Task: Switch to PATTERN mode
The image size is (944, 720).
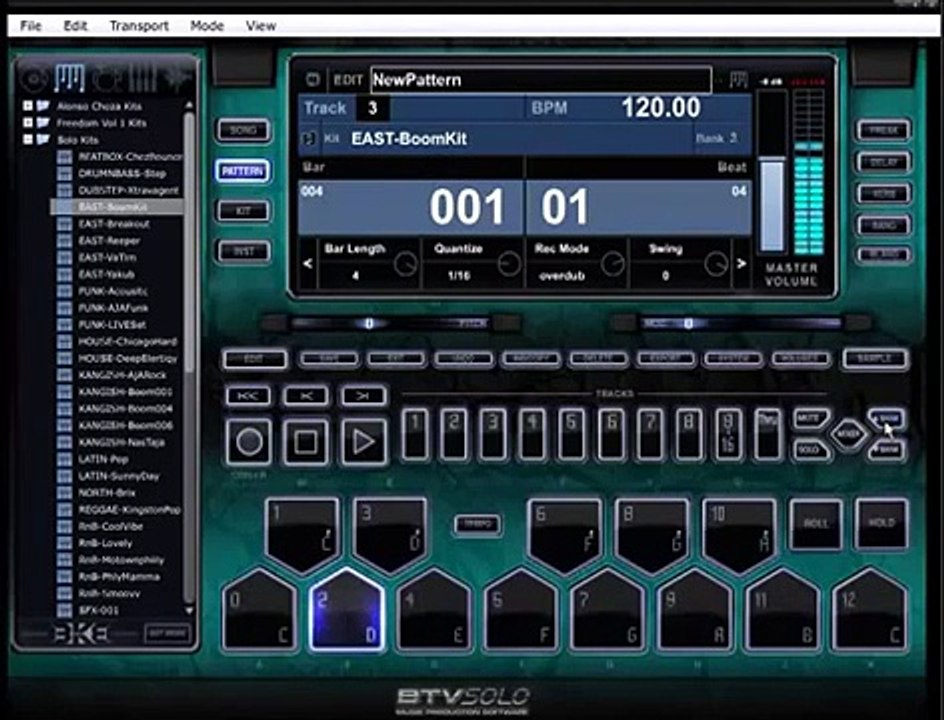Action: (x=243, y=171)
